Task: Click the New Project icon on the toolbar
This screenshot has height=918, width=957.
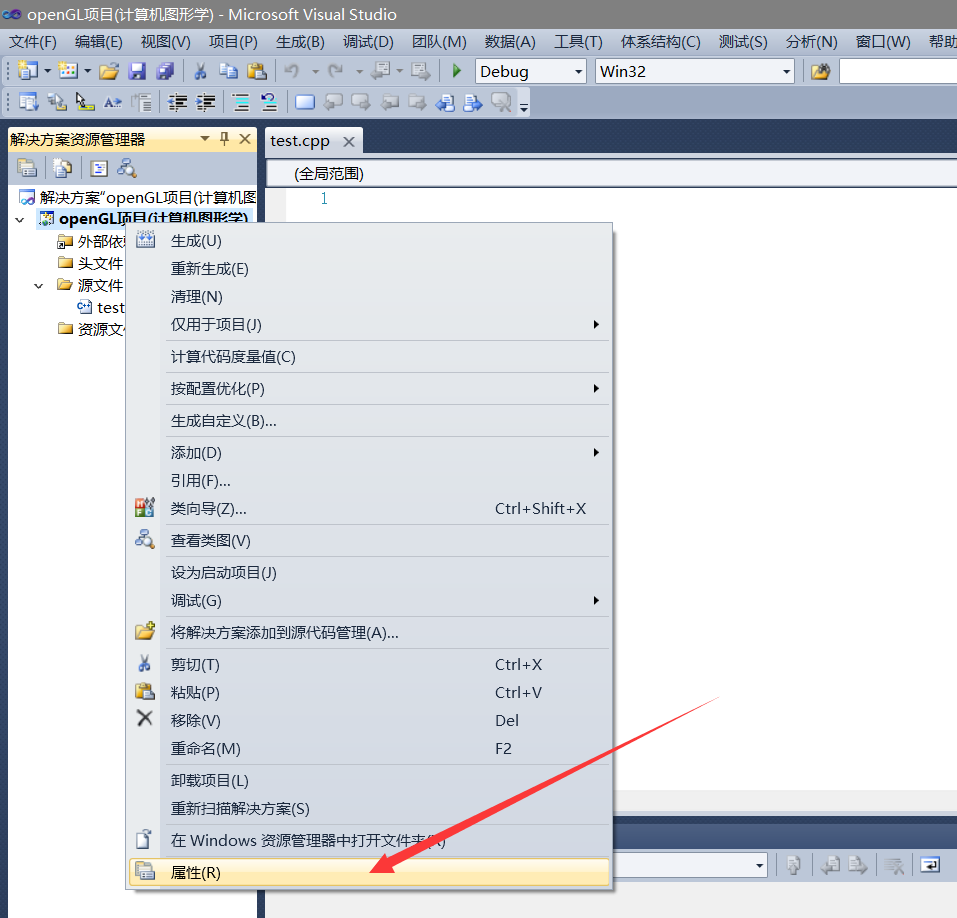Action: click(x=28, y=71)
